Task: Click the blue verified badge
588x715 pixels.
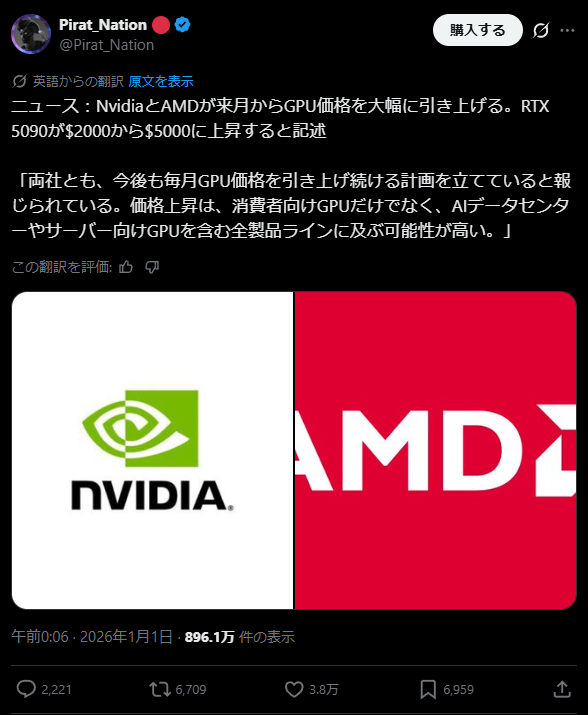Action: click(182, 25)
